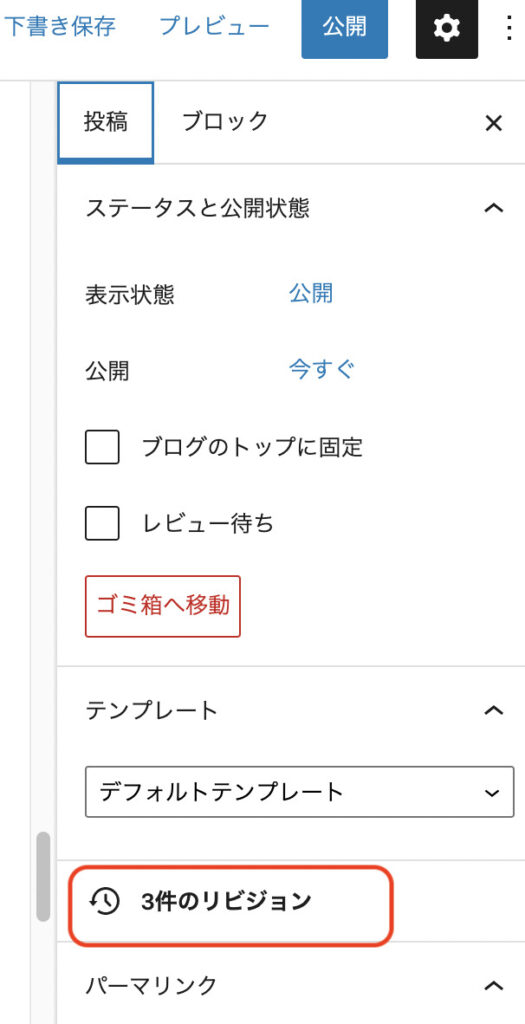The height and width of the screenshot is (1024, 525).
Task: Close the settings sidebar with X
Action: (x=494, y=123)
